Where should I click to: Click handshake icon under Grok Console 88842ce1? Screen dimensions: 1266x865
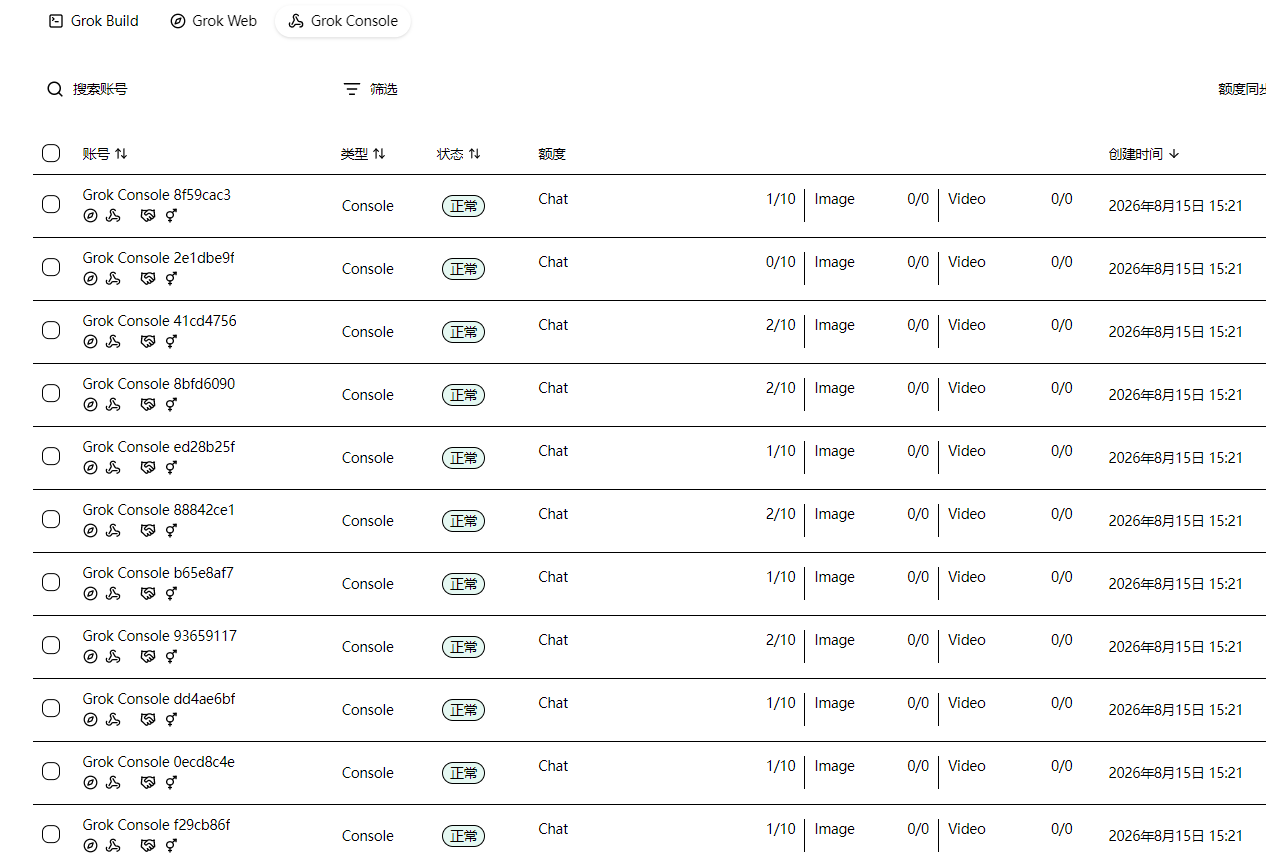pyautogui.click(x=148, y=531)
